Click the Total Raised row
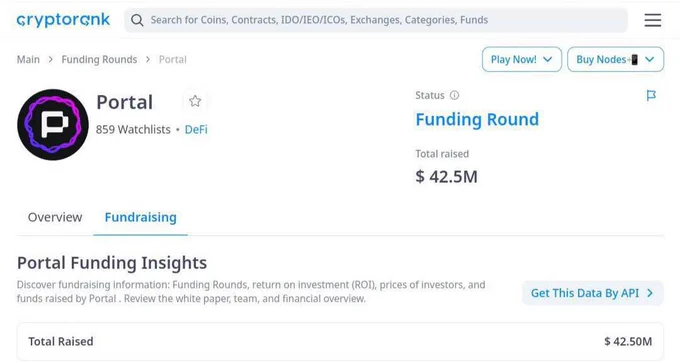 (x=340, y=341)
